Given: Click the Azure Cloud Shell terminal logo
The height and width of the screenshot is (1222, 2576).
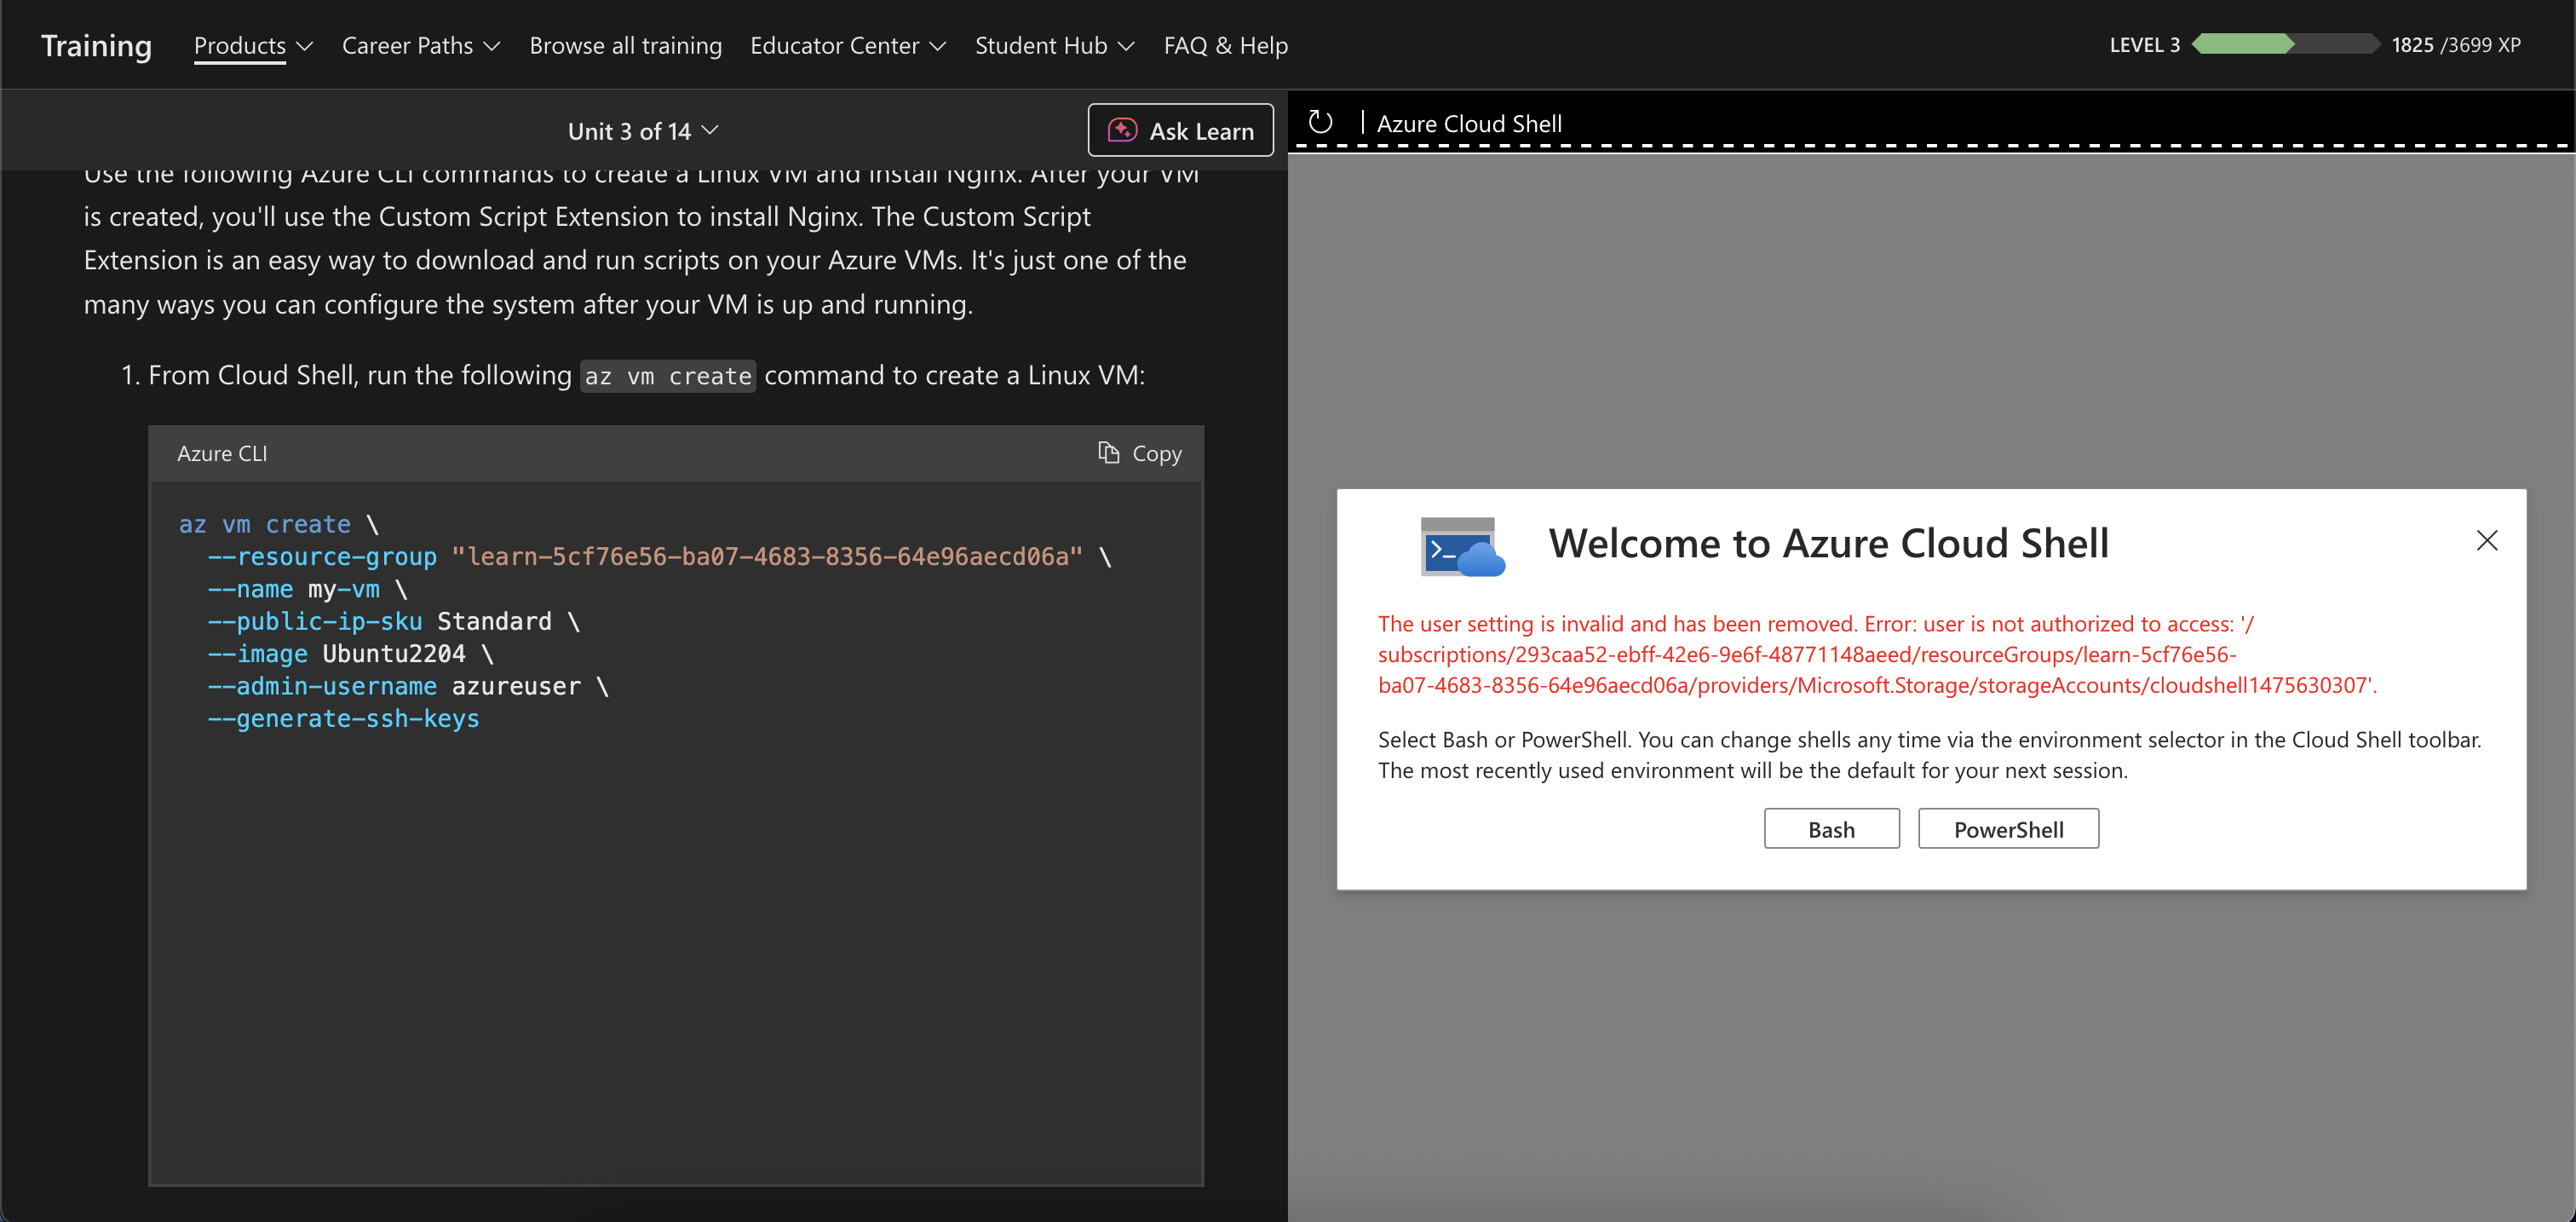Looking at the screenshot, I should click(1462, 546).
